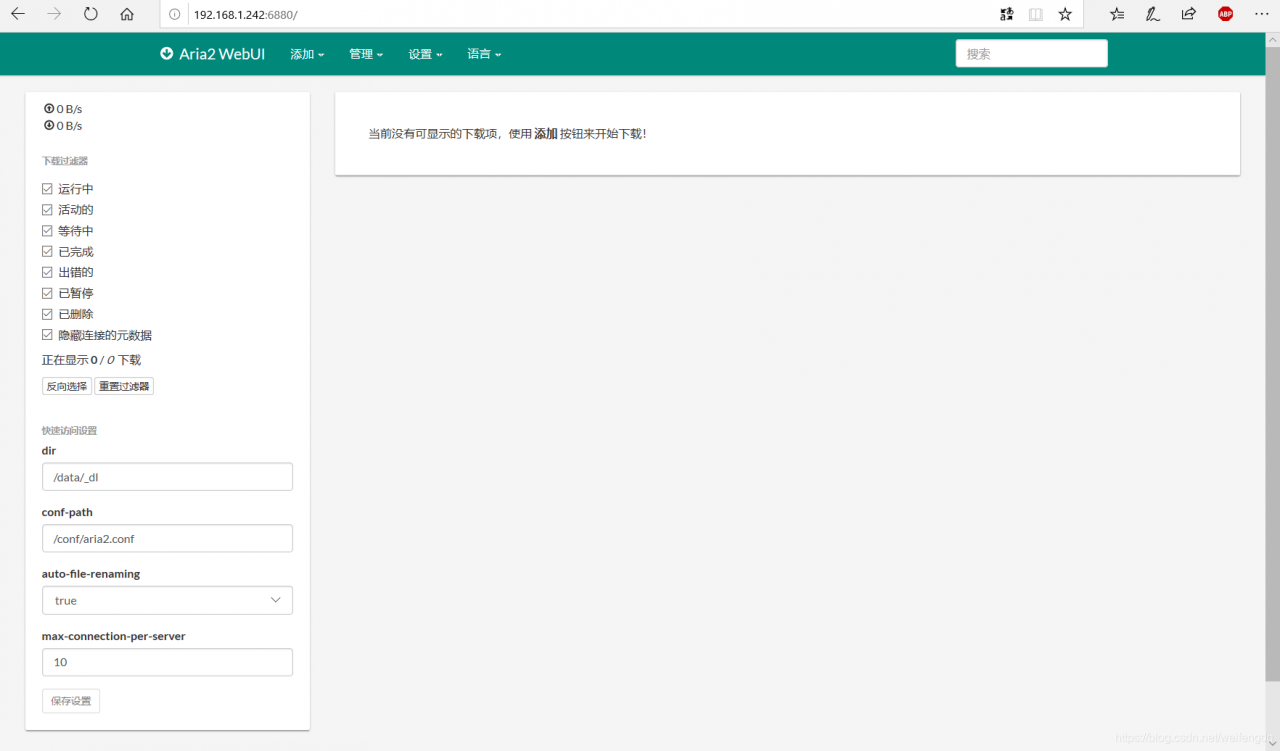The width and height of the screenshot is (1280, 751).
Task: Click the browser share icon
Action: click(1188, 15)
